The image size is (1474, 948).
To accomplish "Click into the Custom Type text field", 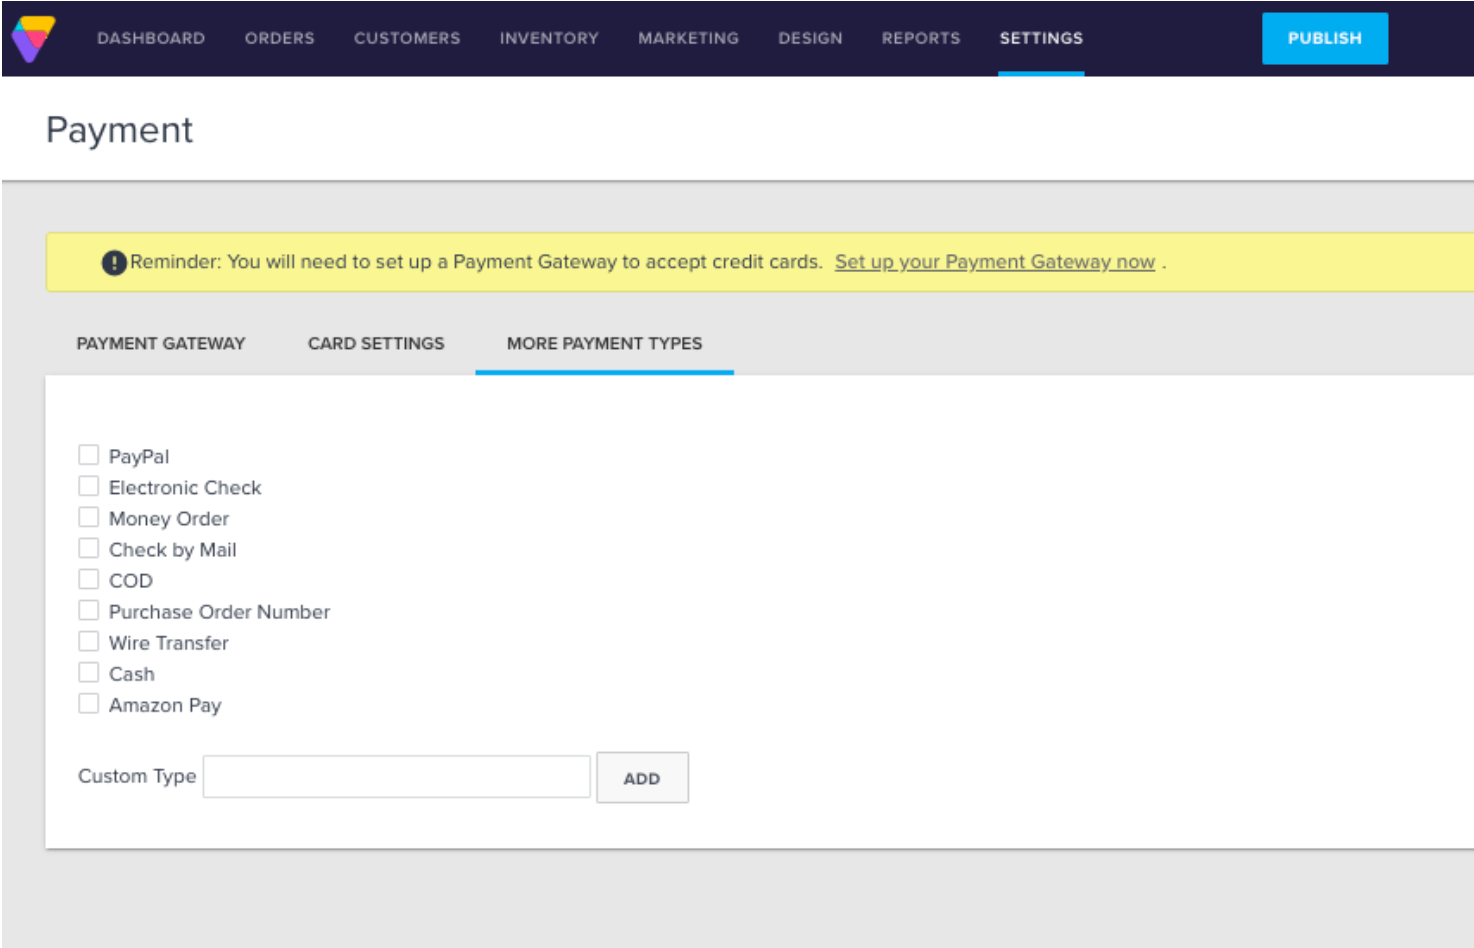I will click(x=396, y=777).
